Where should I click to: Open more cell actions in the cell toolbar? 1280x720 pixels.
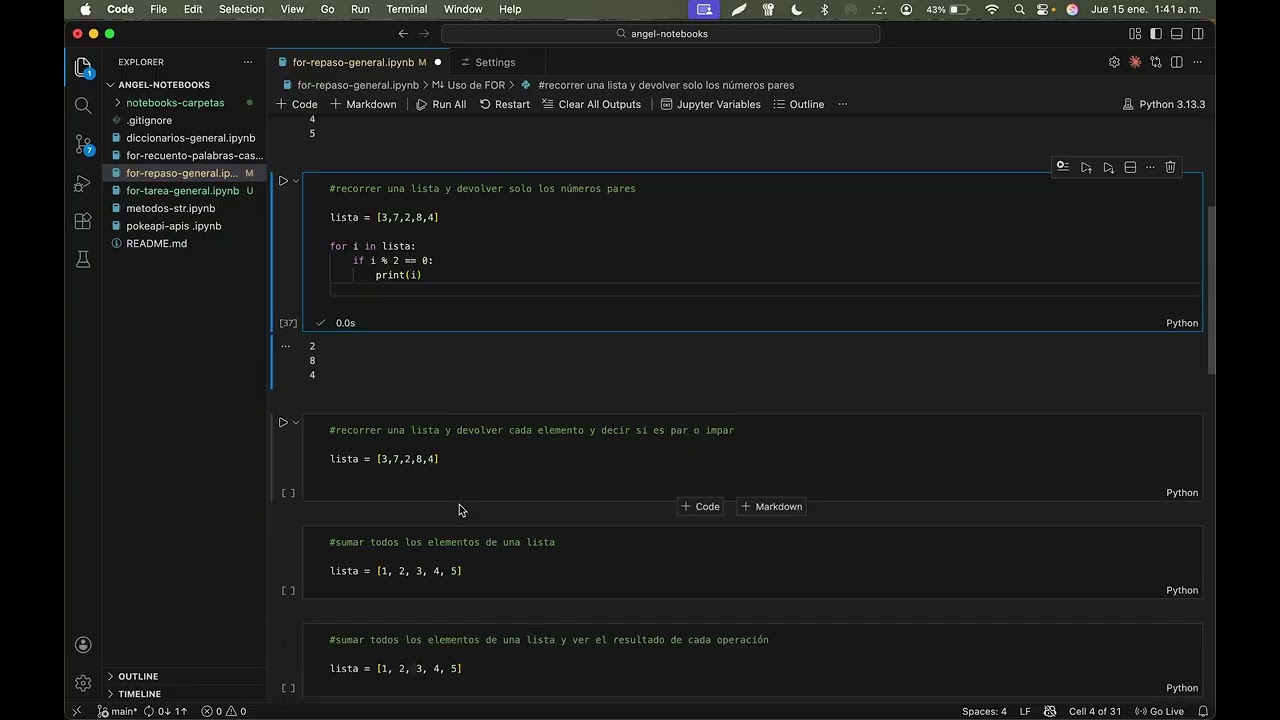coord(1150,167)
